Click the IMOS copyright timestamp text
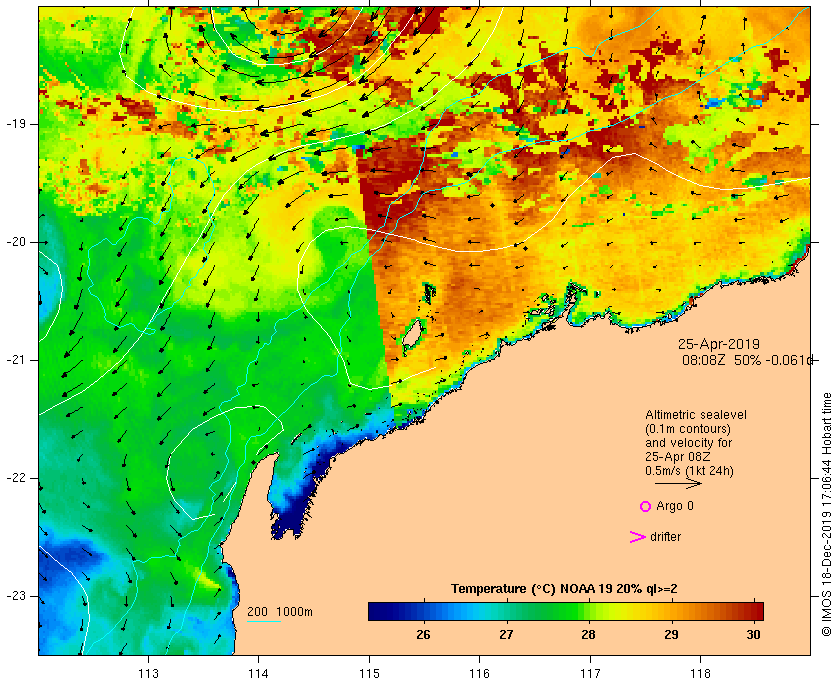This screenshot has width=840, height=680. click(827, 514)
